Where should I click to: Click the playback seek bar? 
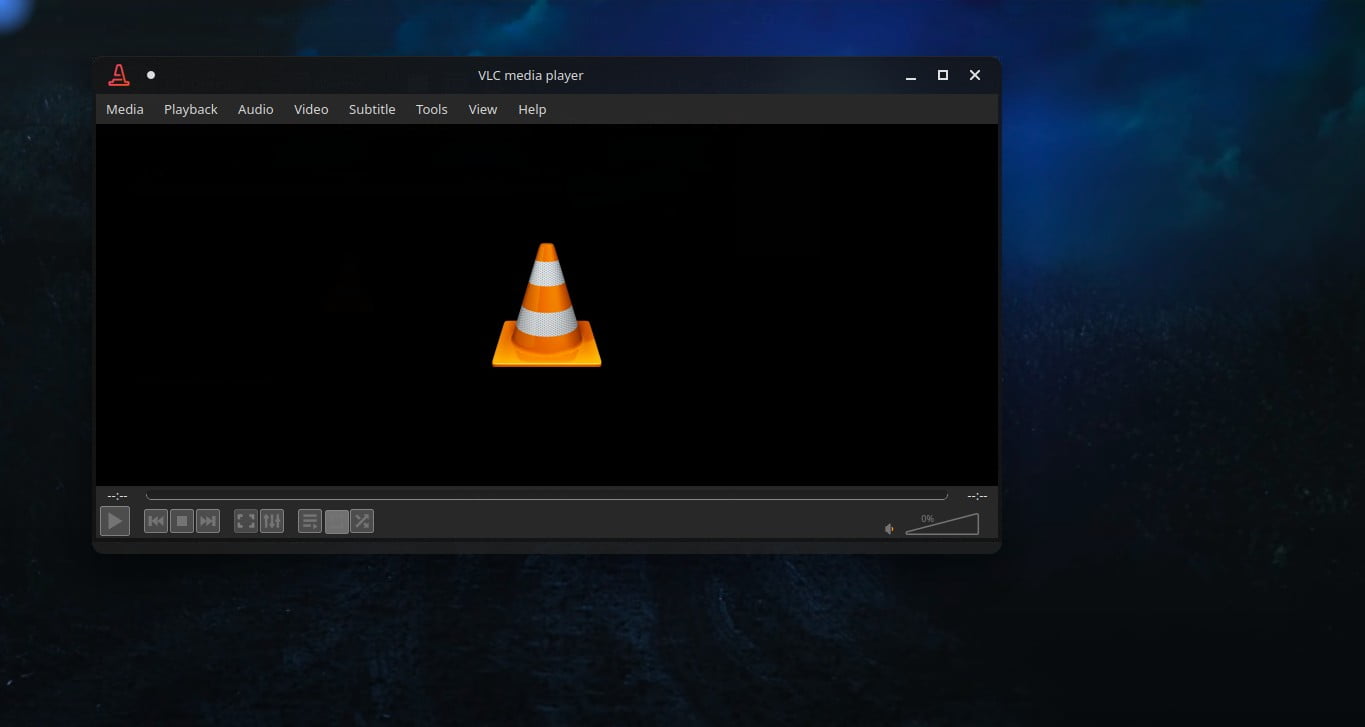click(547, 496)
